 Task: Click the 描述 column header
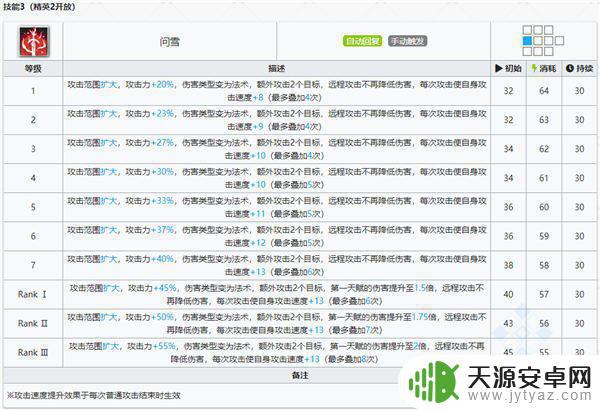coord(276,69)
